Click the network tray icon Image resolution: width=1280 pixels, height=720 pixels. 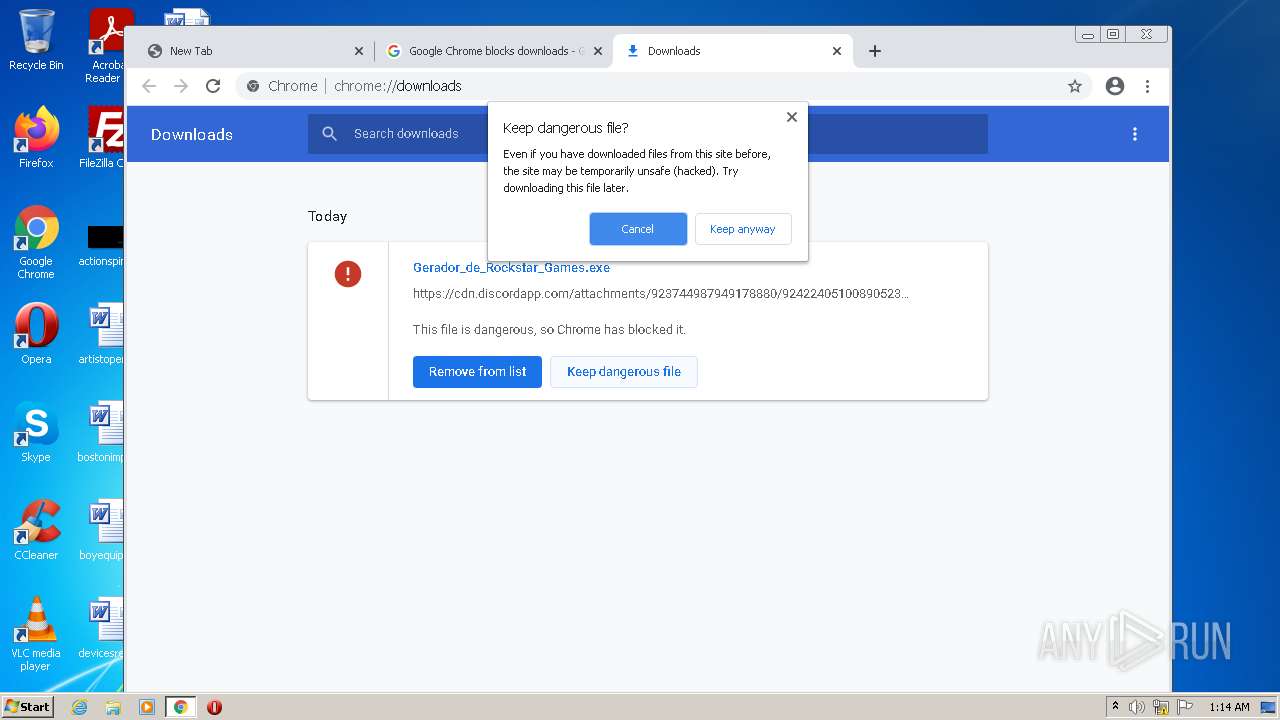pos(1160,707)
